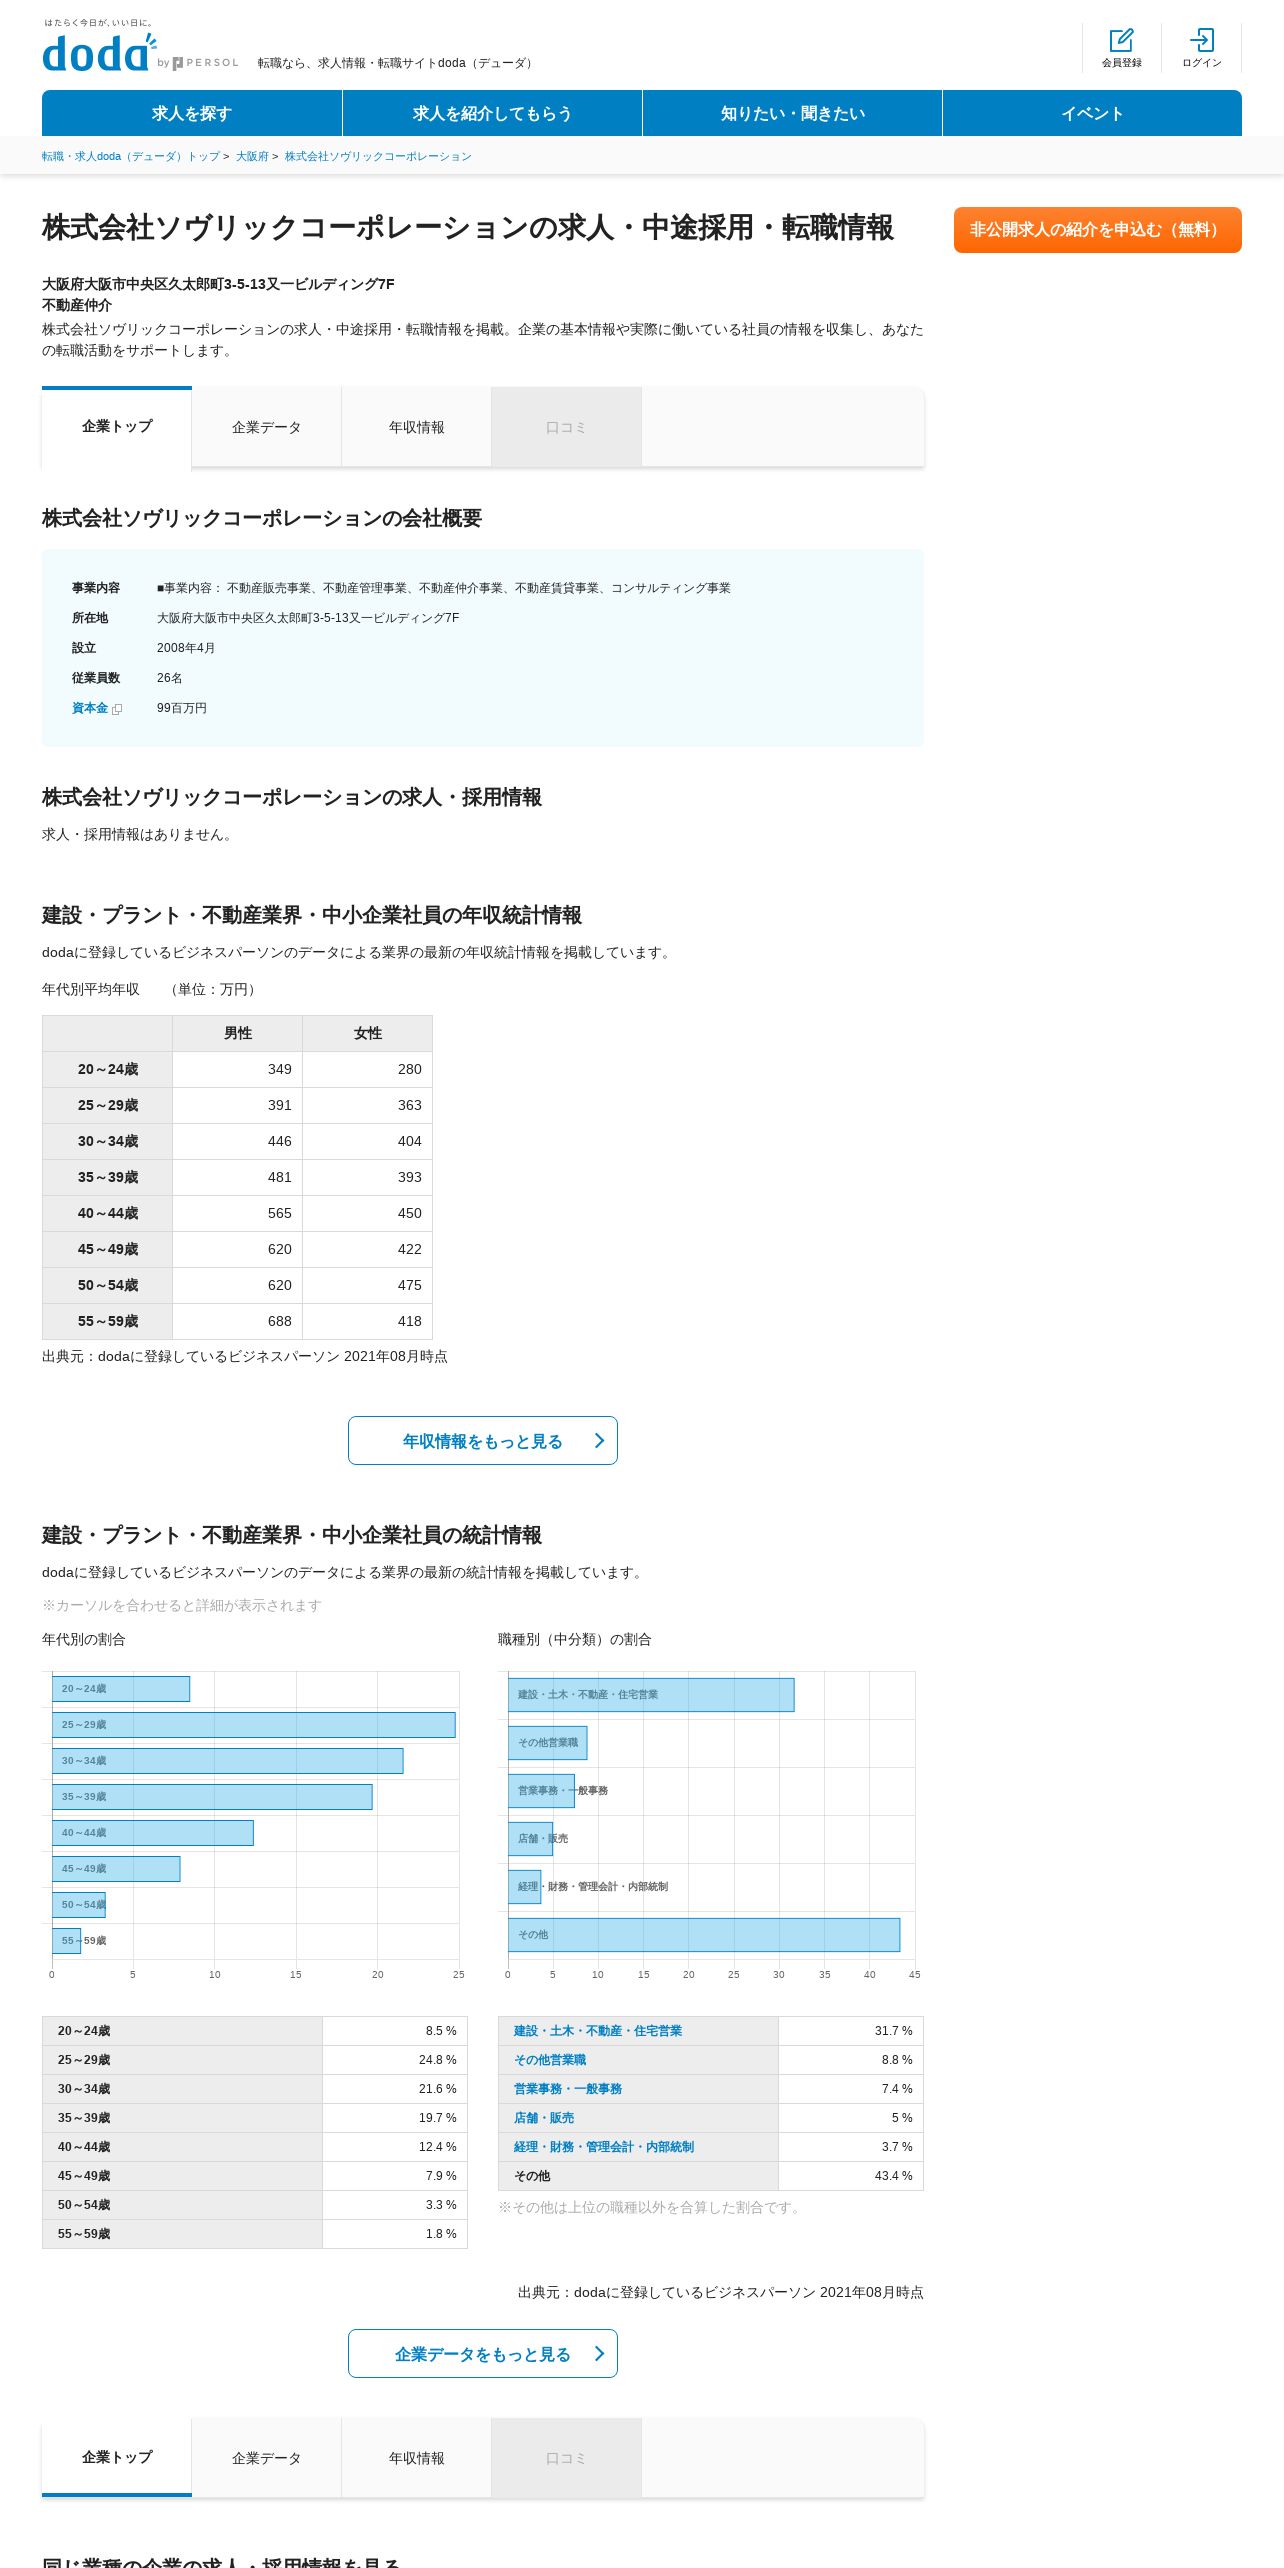
Task: Click the 会員登録 pencil icon
Action: [x=1121, y=40]
